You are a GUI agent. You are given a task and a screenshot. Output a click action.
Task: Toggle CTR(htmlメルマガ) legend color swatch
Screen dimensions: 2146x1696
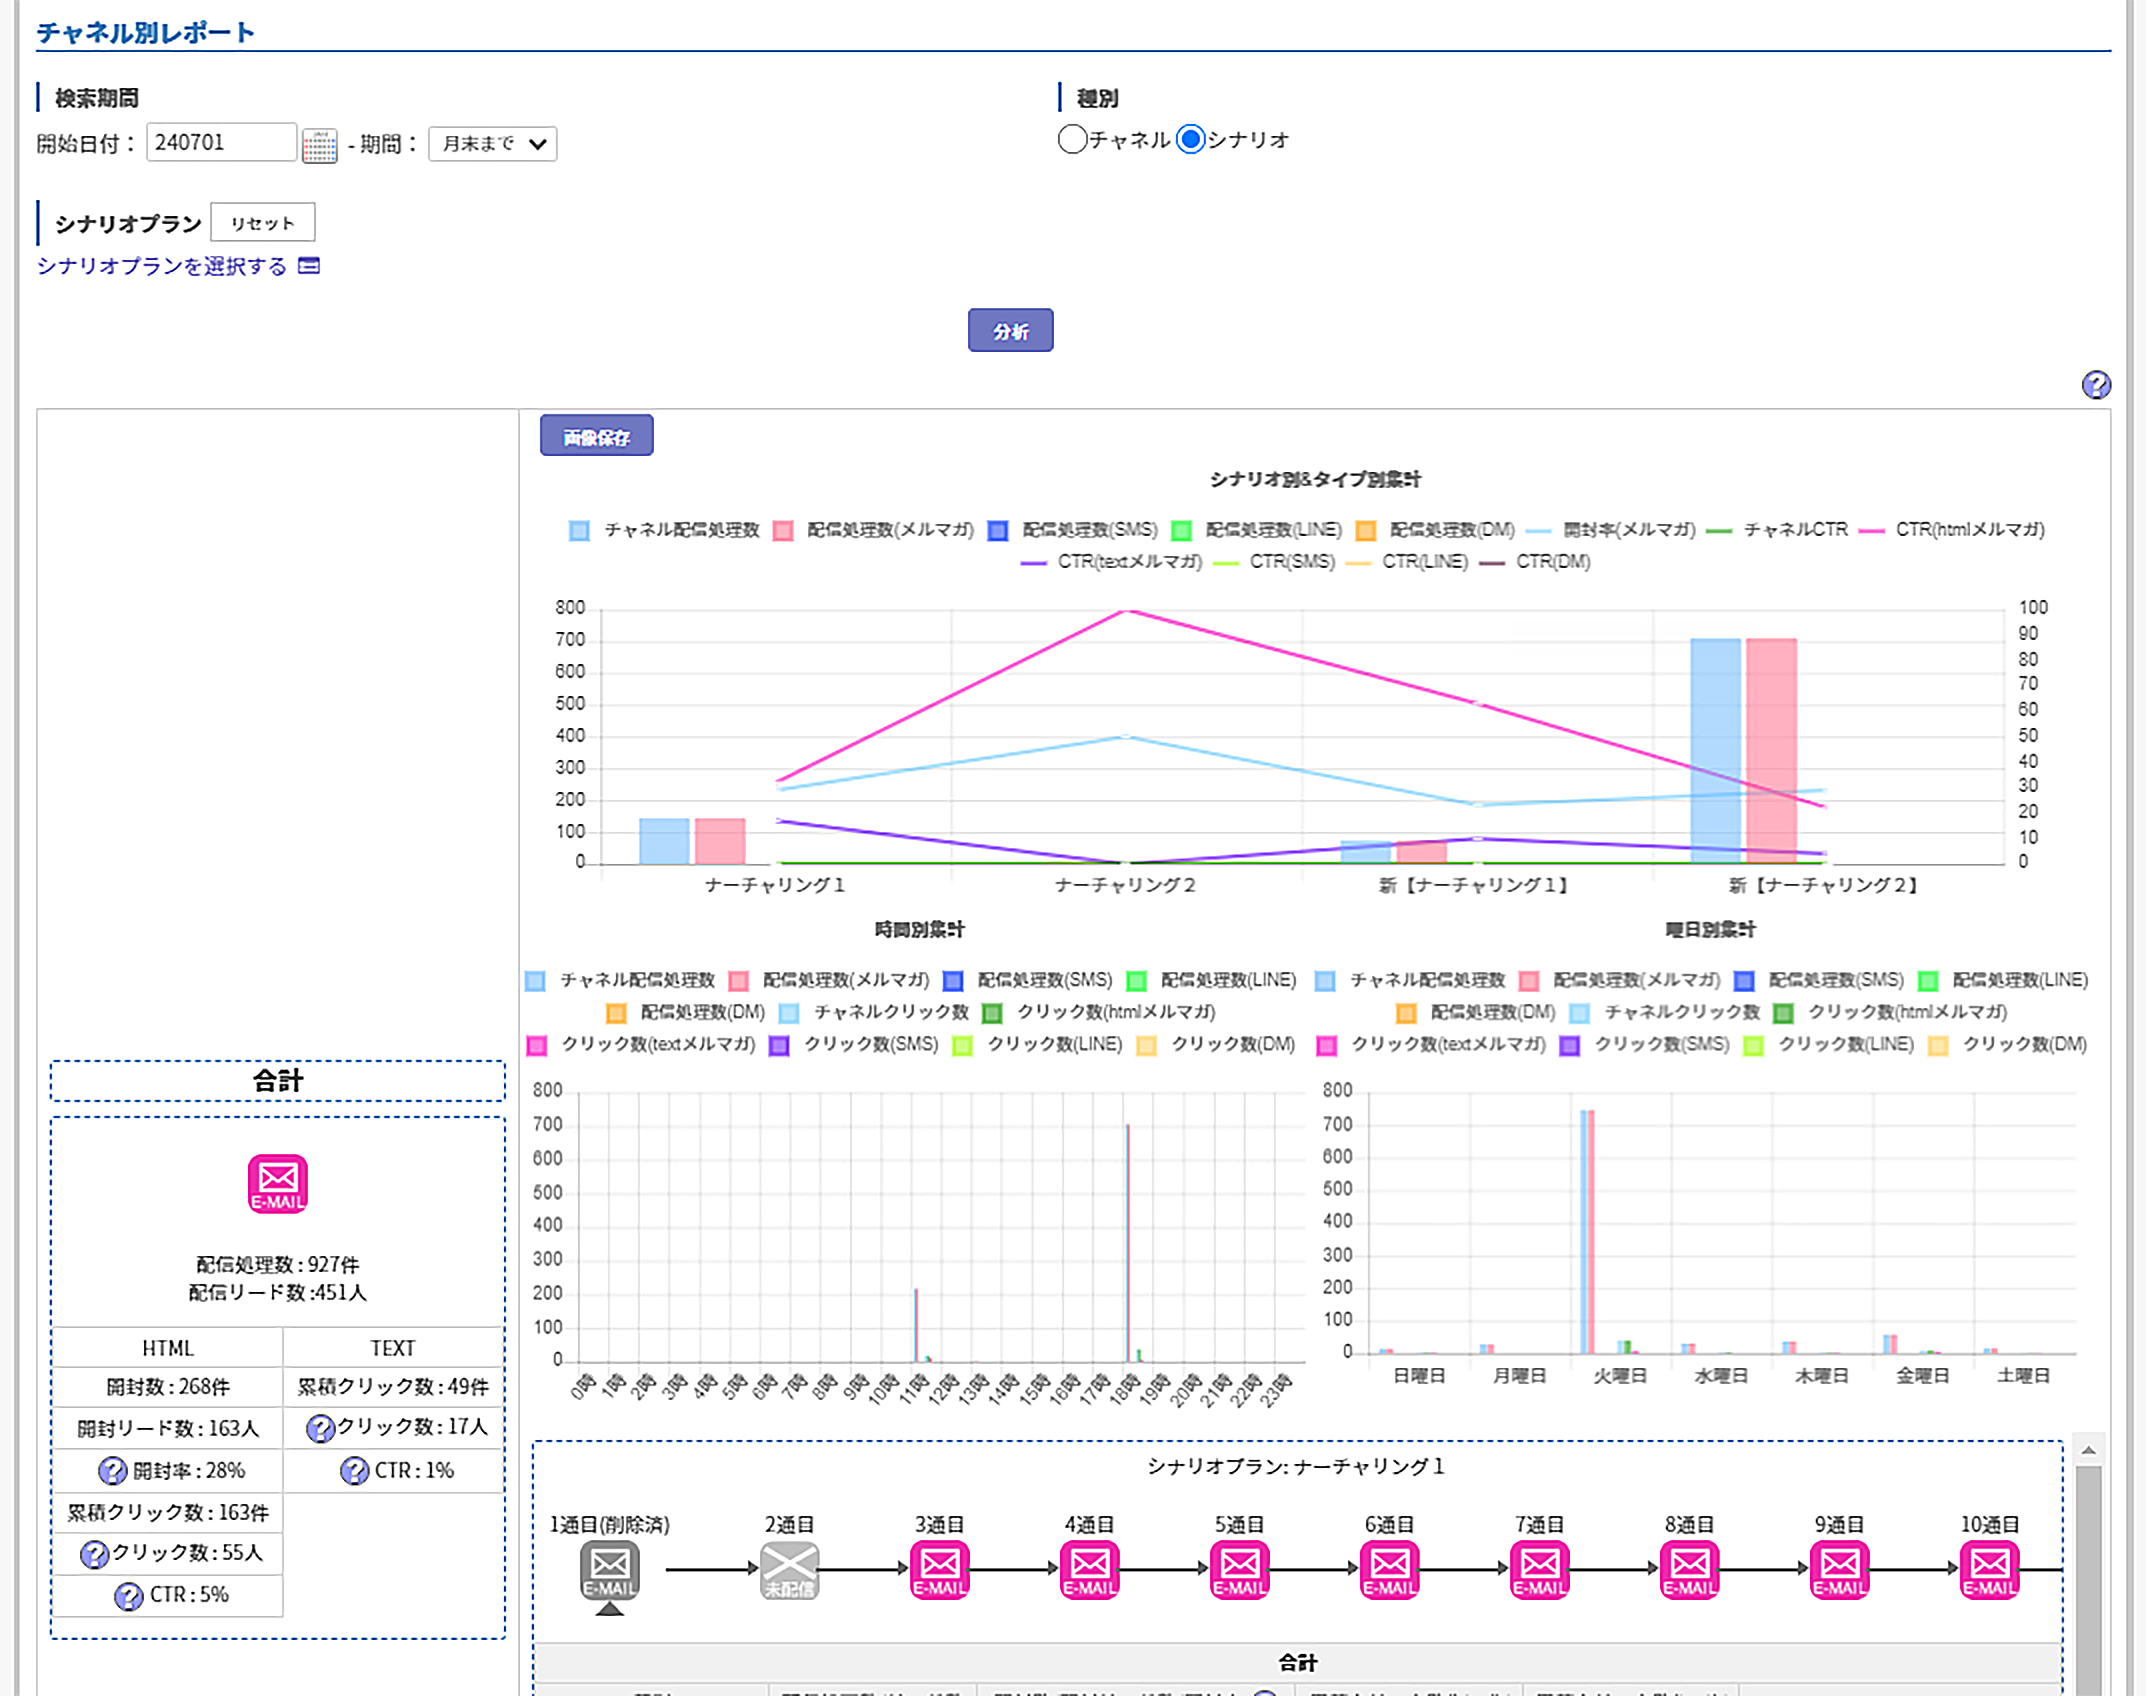[x=1871, y=530]
